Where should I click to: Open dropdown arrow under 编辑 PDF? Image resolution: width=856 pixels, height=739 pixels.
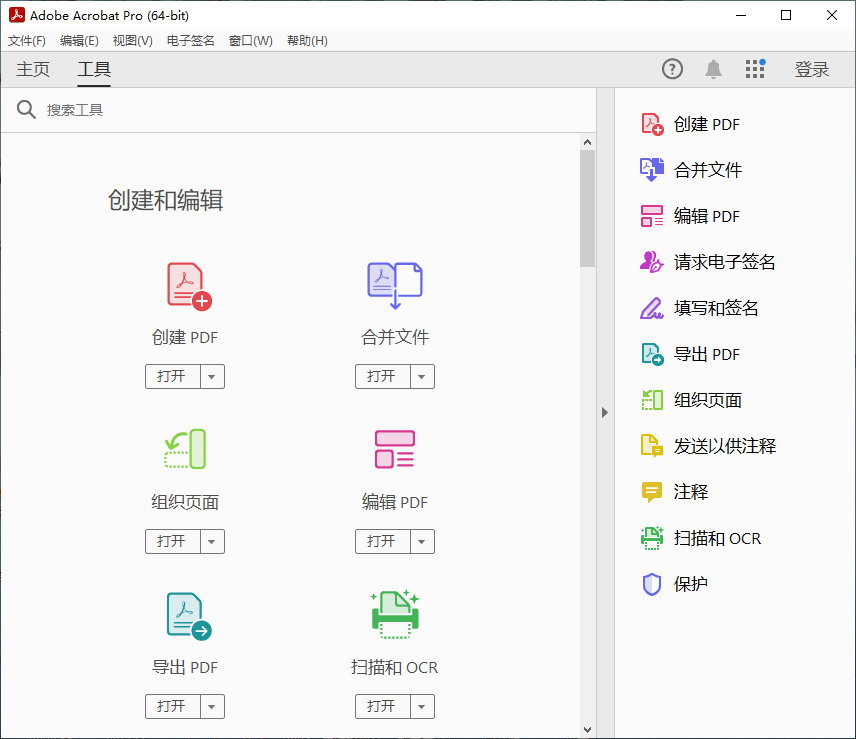[x=422, y=542]
